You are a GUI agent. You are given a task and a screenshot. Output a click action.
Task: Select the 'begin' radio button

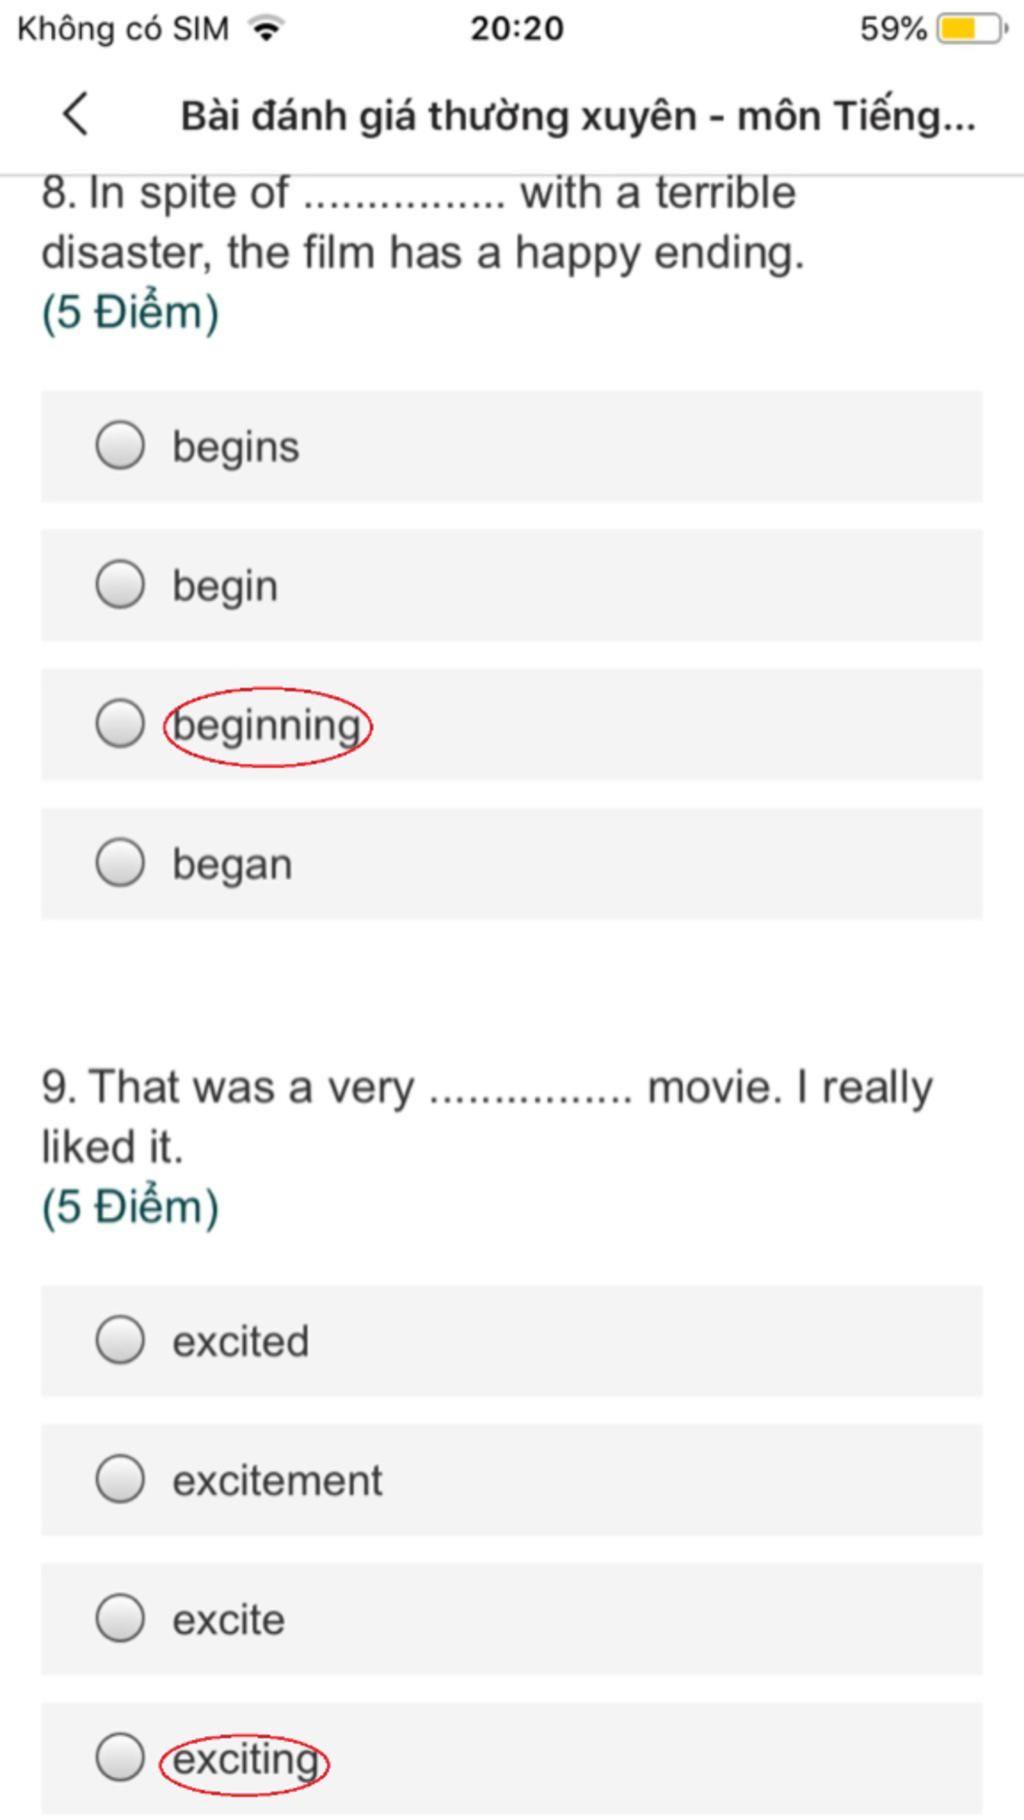coord(120,584)
